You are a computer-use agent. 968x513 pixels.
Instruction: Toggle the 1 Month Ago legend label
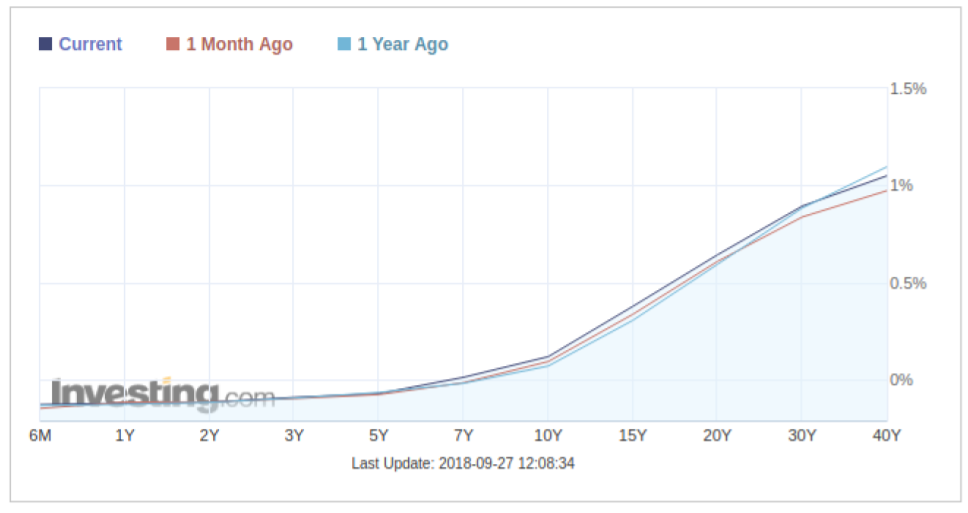(239, 44)
